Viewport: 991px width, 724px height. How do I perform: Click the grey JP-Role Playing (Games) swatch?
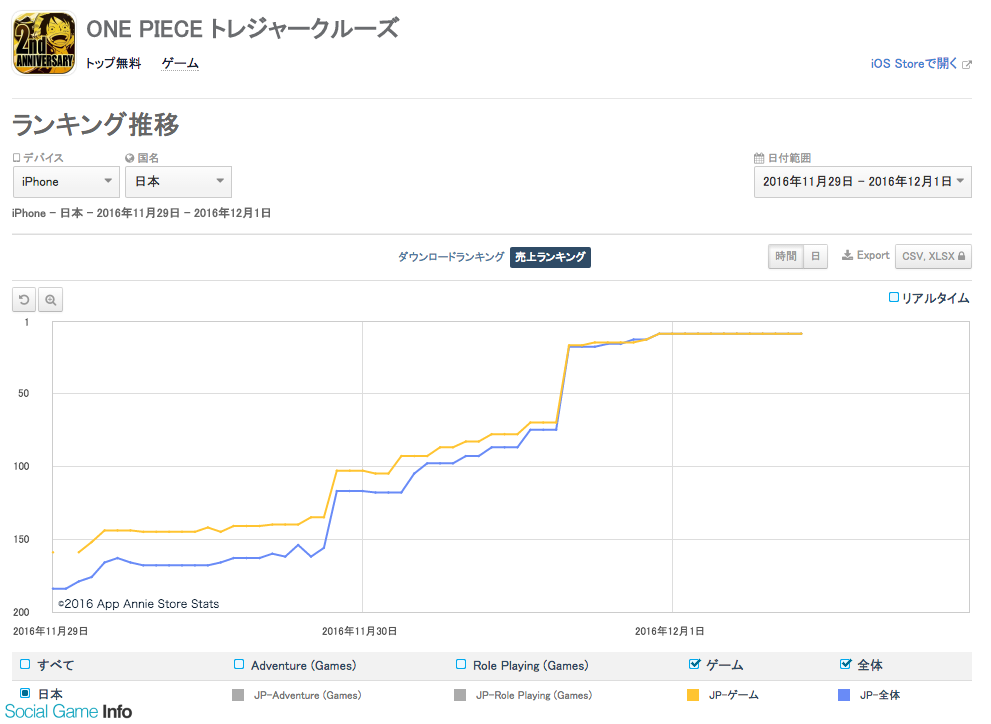[460, 695]
